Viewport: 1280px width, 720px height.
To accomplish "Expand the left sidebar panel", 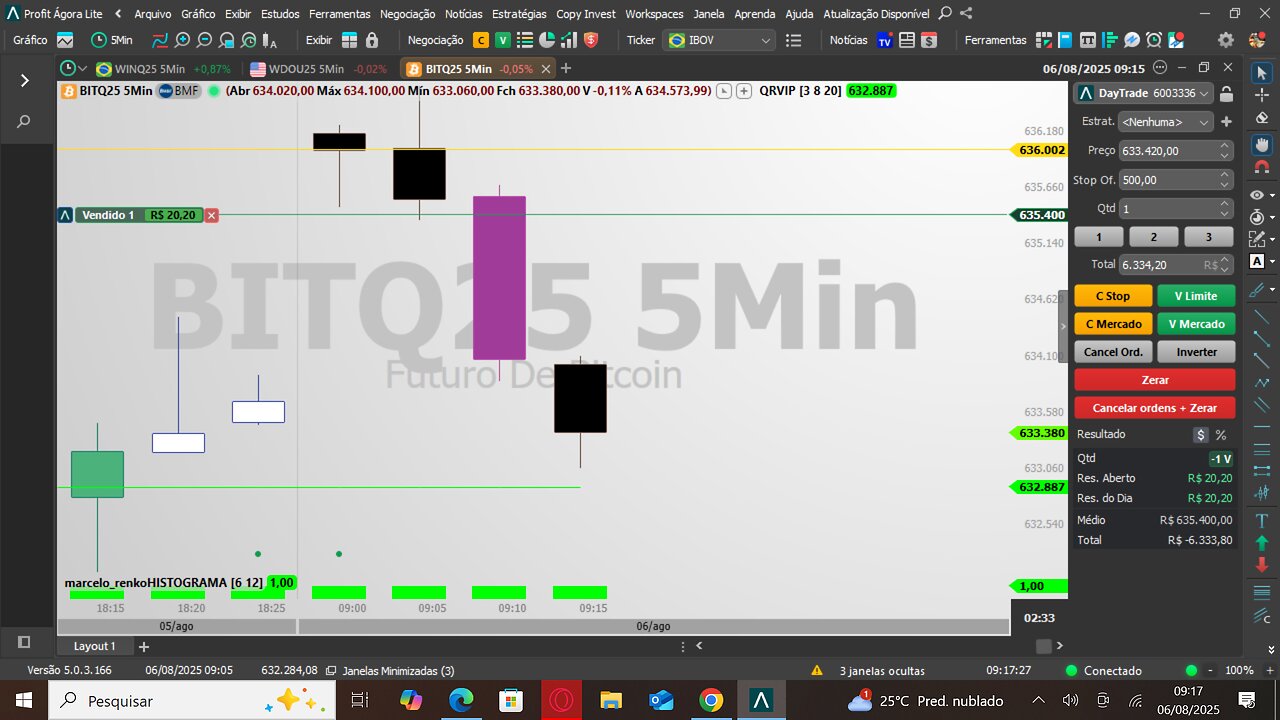I will point(23,80).
